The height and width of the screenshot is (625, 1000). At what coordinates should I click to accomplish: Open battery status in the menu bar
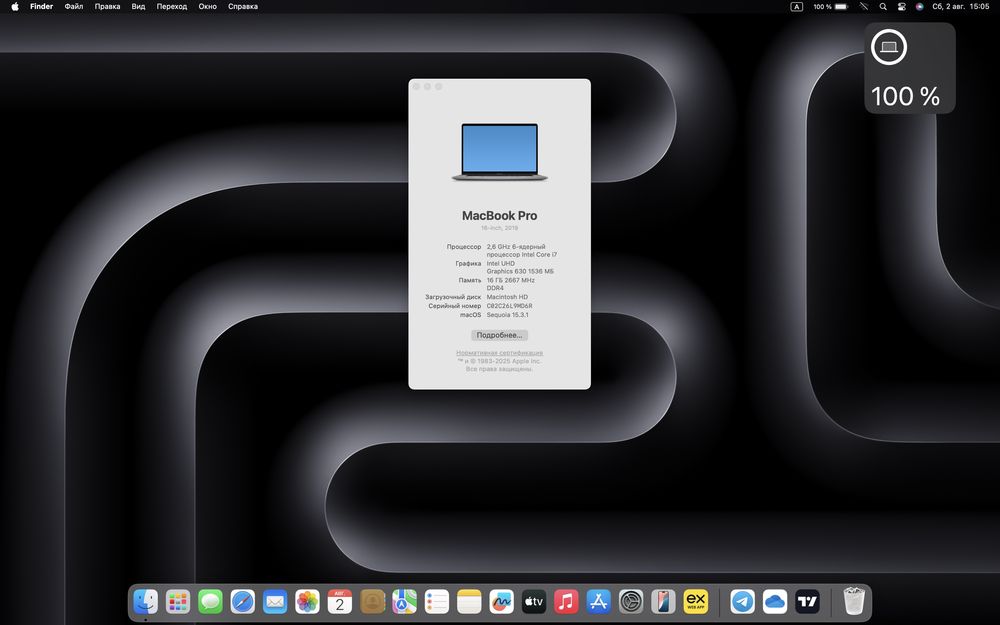click(x=830, y=6)
